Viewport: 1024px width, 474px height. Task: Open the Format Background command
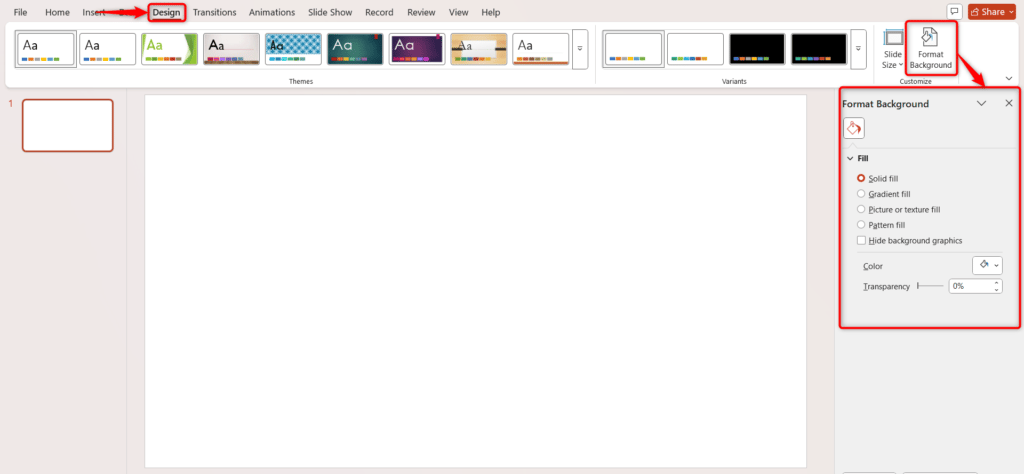[931, 48]
